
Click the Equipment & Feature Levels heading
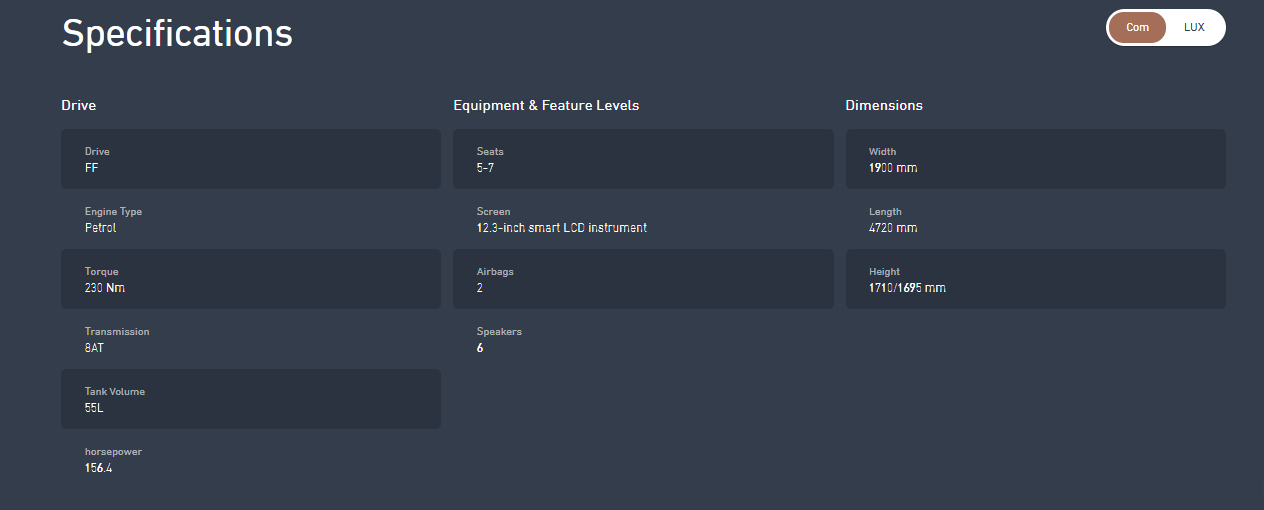(x=546, y=105)
